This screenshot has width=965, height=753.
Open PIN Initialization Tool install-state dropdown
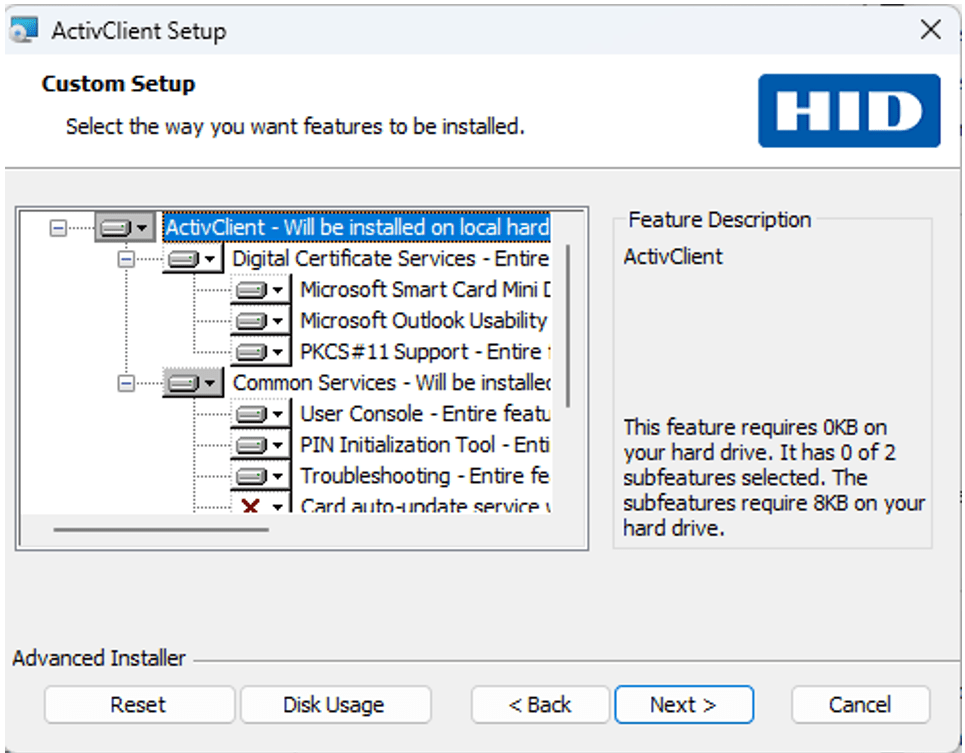tap(260, 445)
